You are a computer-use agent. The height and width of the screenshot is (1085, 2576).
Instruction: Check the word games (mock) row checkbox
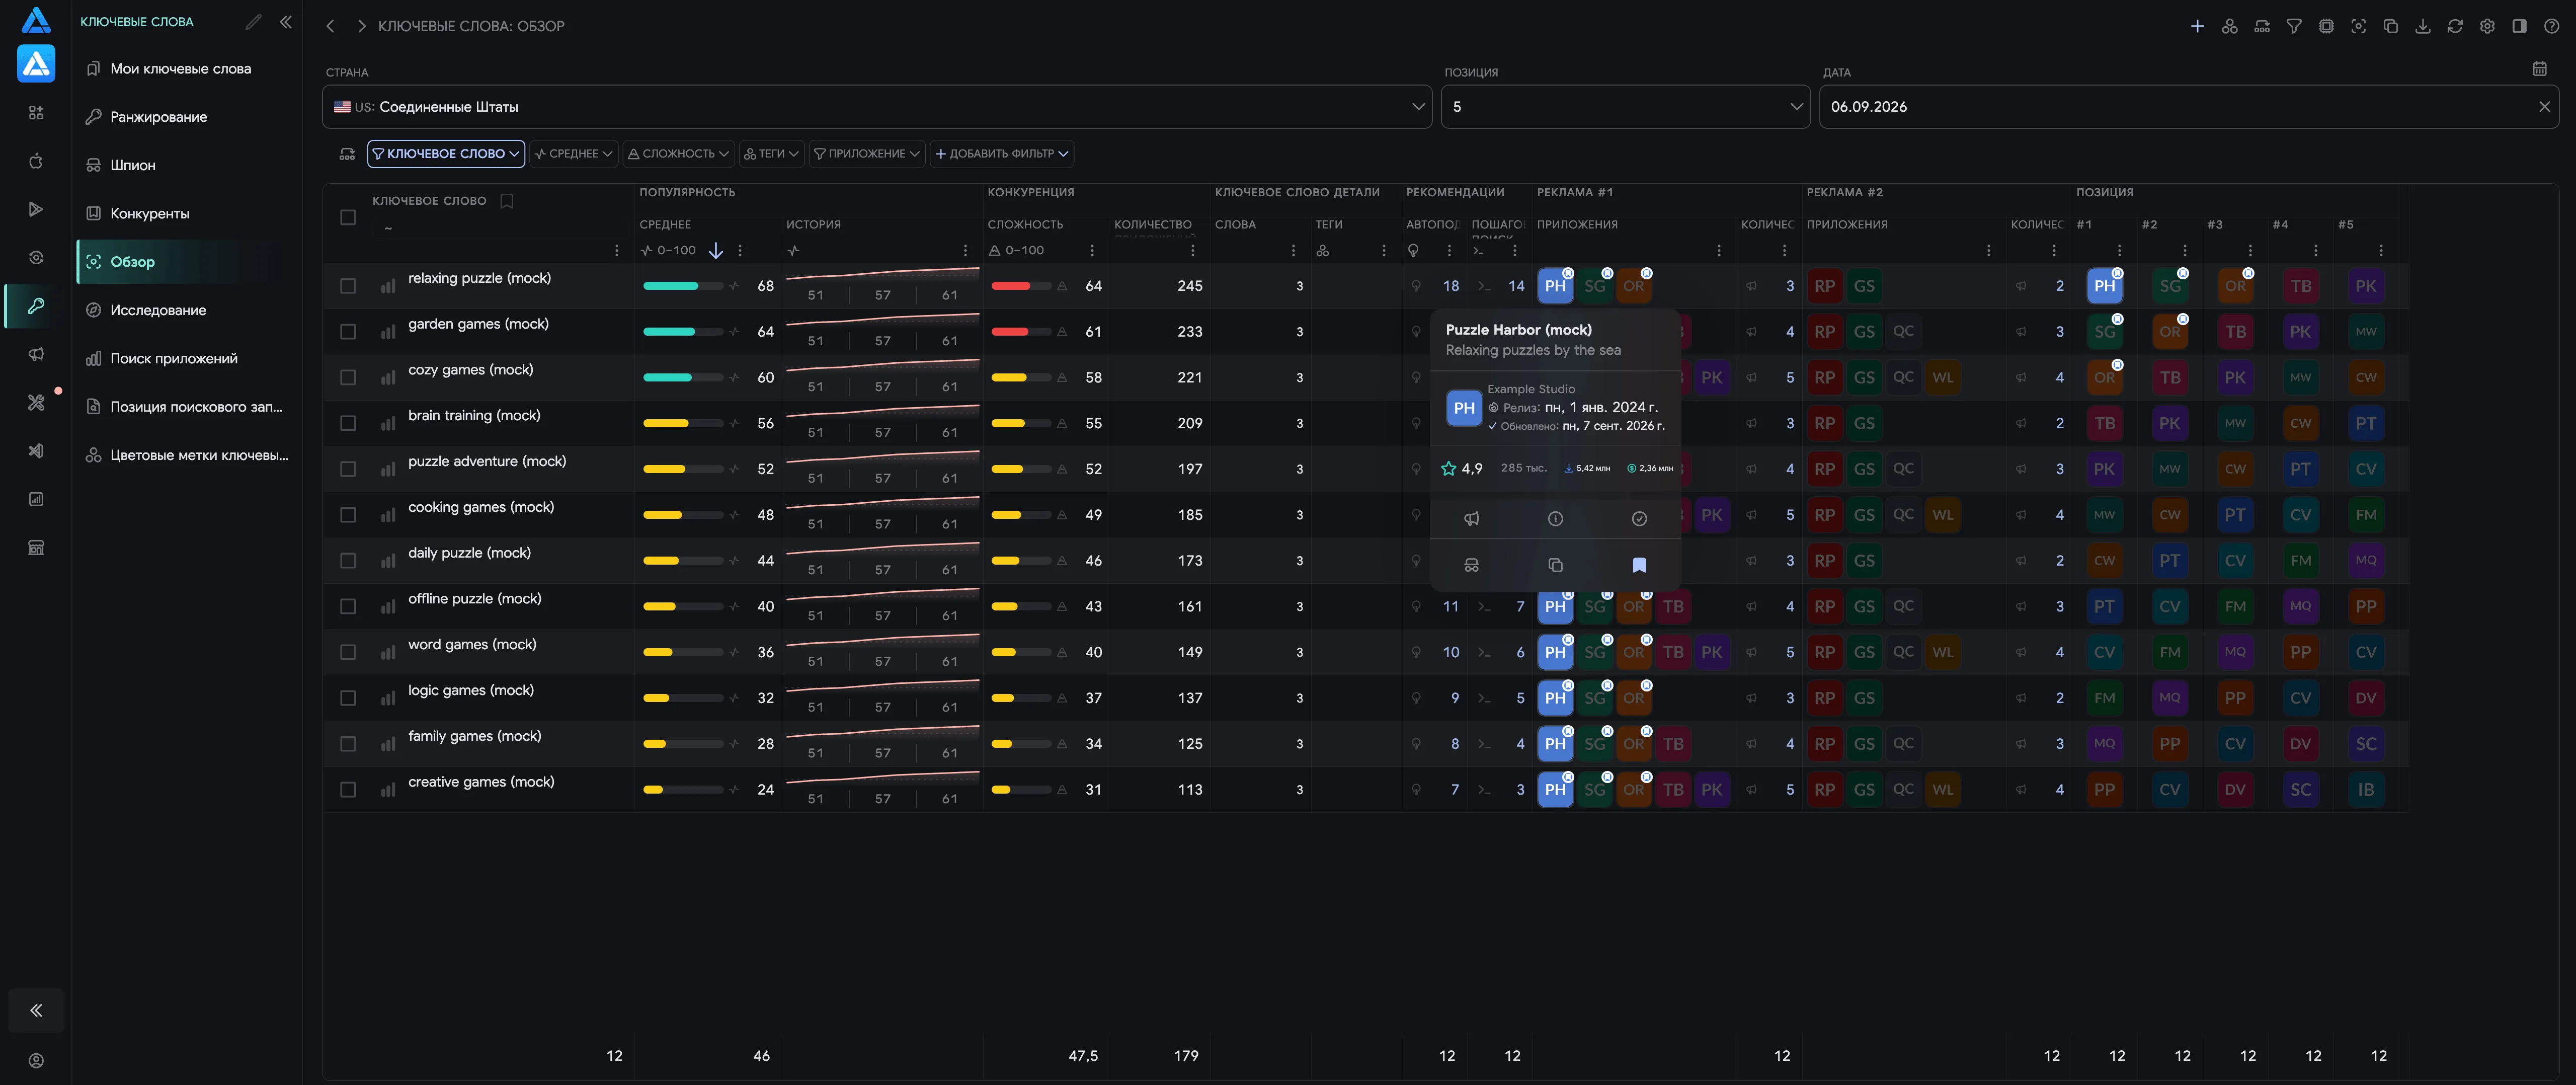pos(348,652)
